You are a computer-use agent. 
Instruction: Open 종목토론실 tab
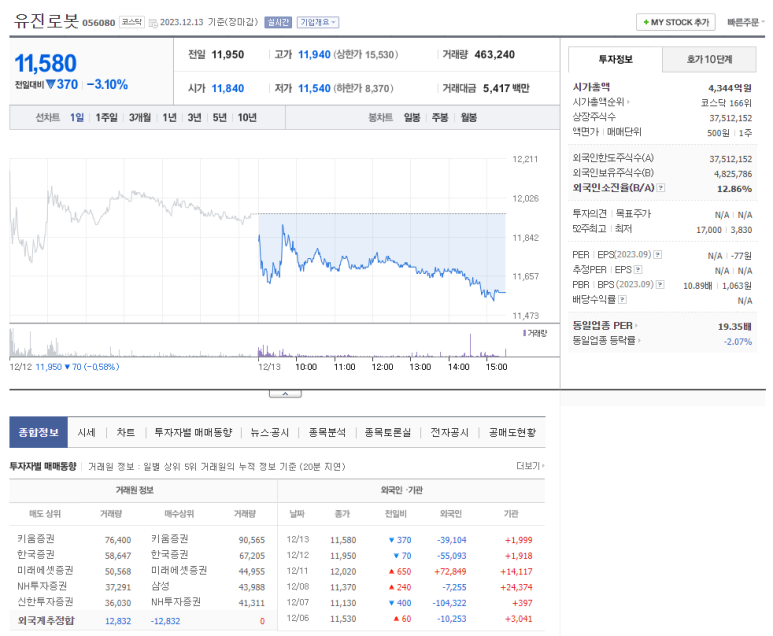pyautogui.click(x=387, y=432)
